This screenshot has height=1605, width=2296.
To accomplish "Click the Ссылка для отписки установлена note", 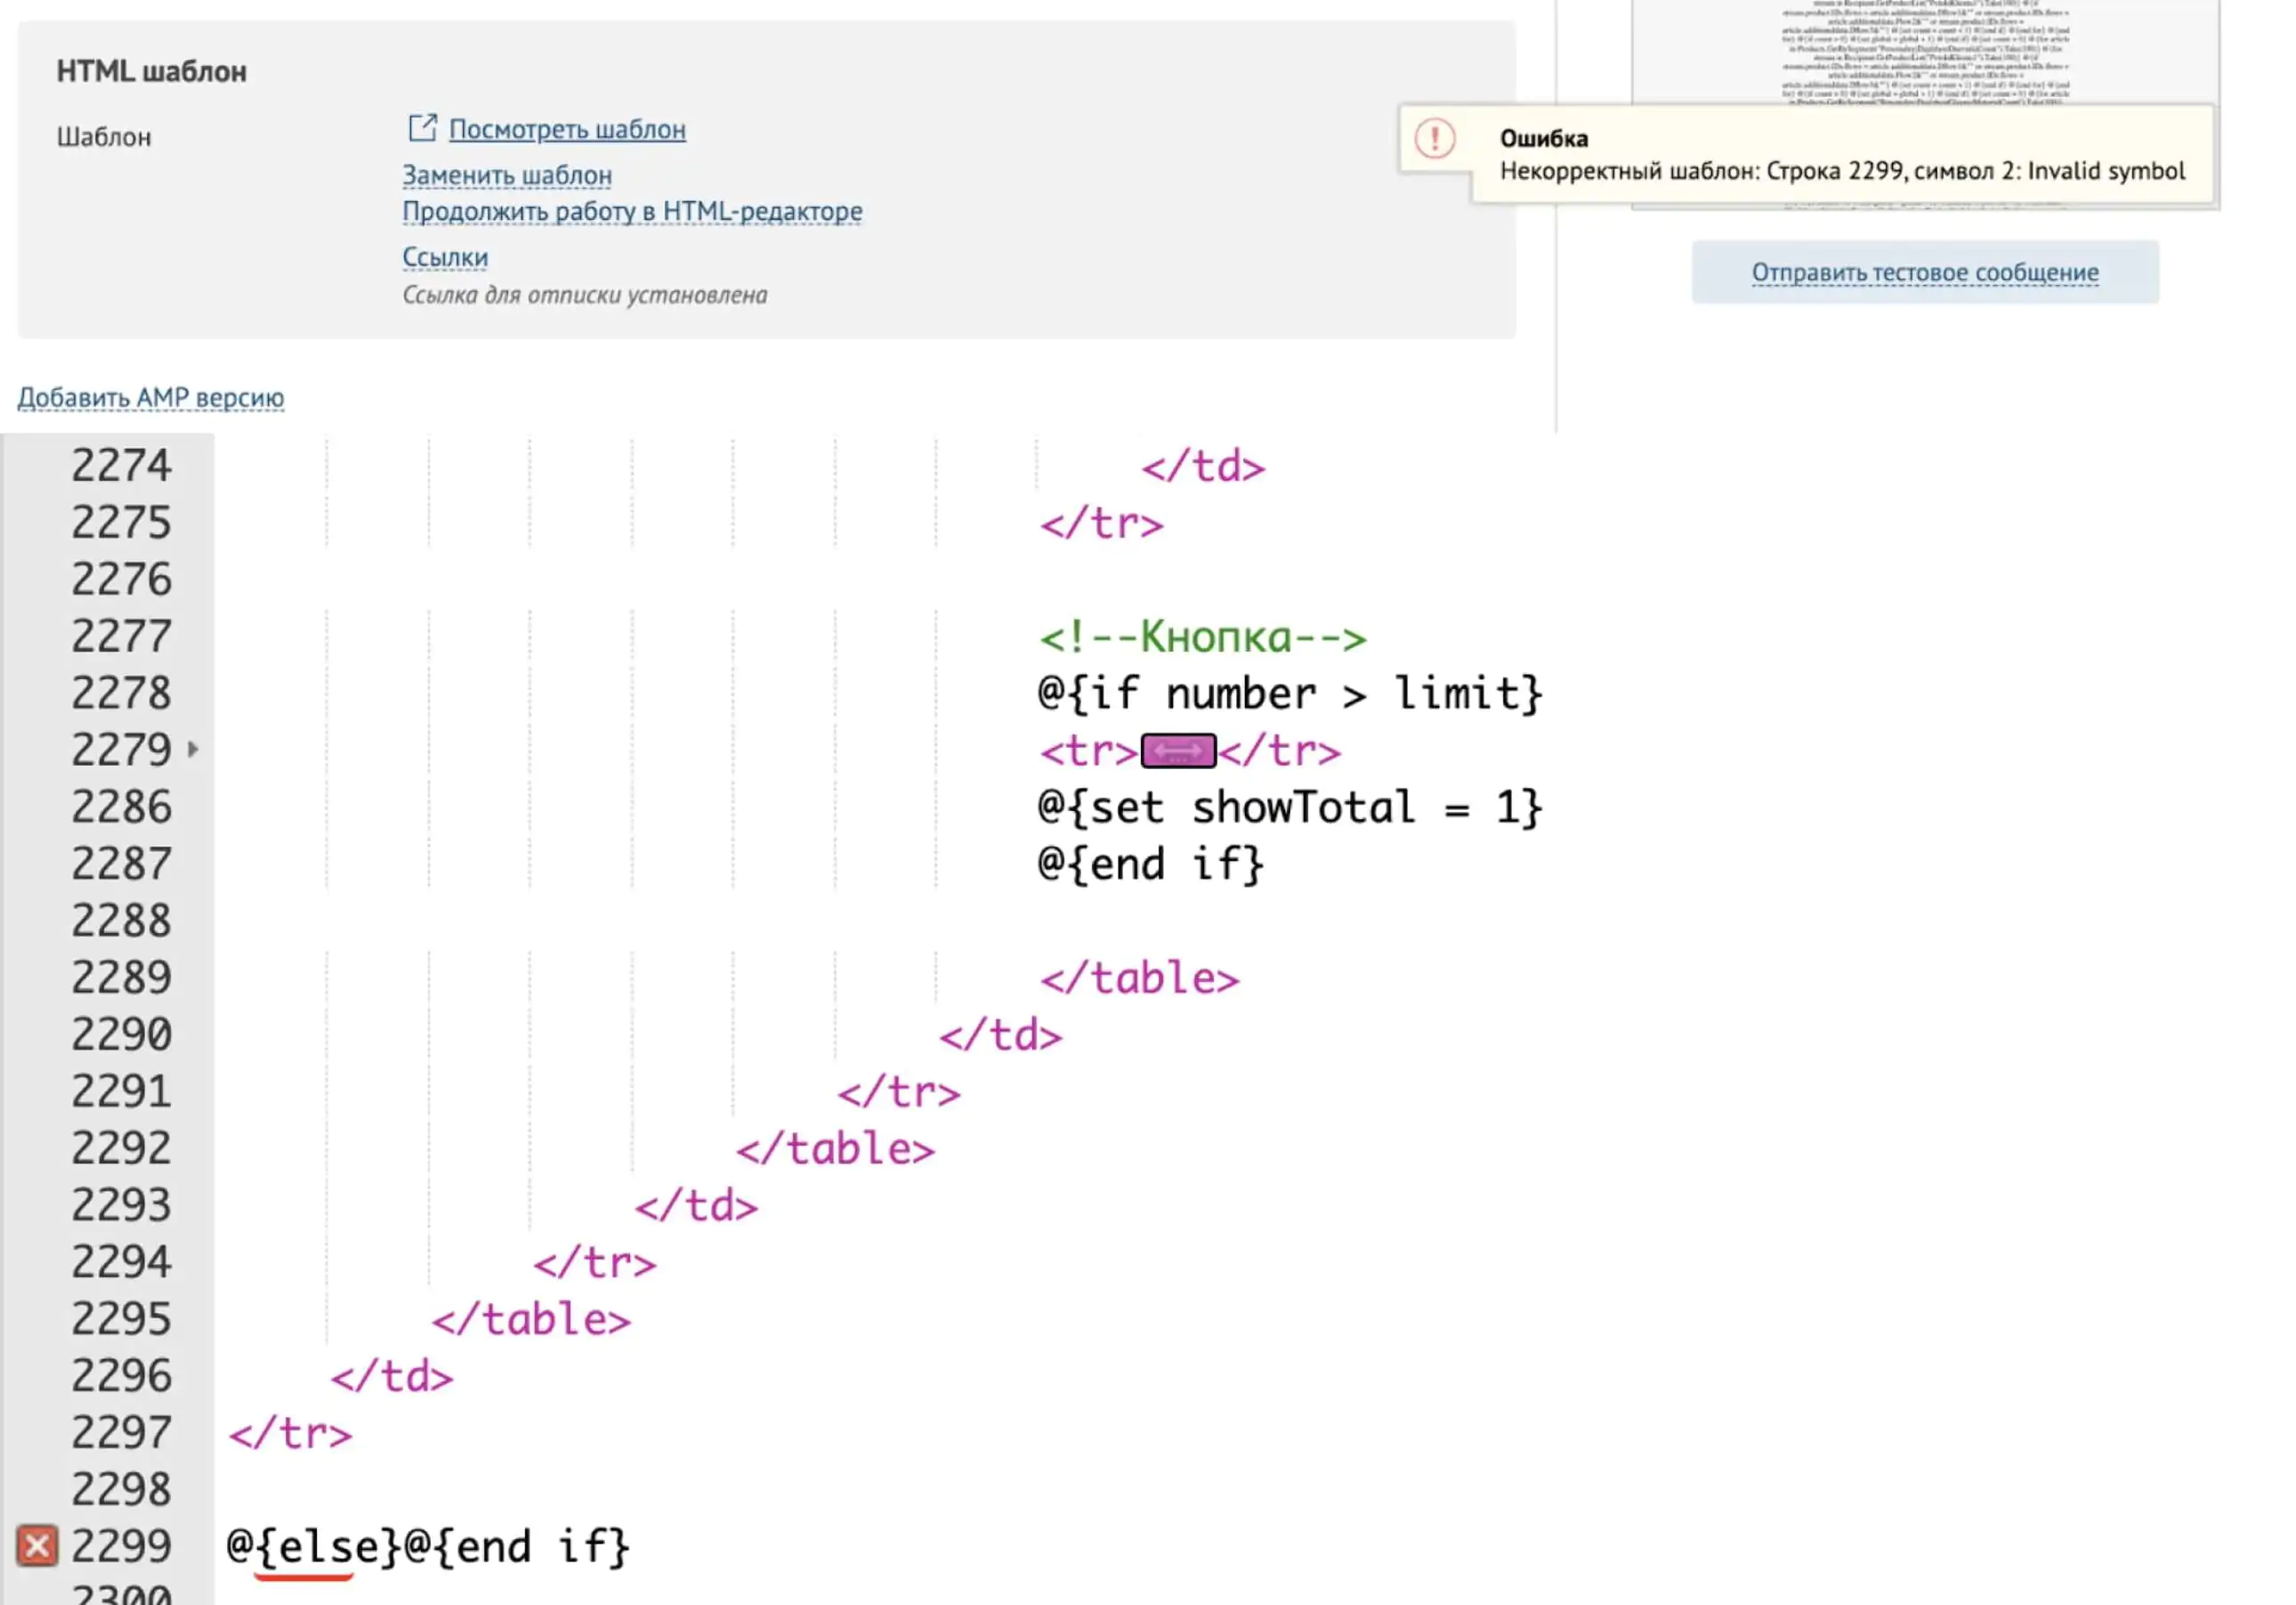I will click(x=585, y=295).
